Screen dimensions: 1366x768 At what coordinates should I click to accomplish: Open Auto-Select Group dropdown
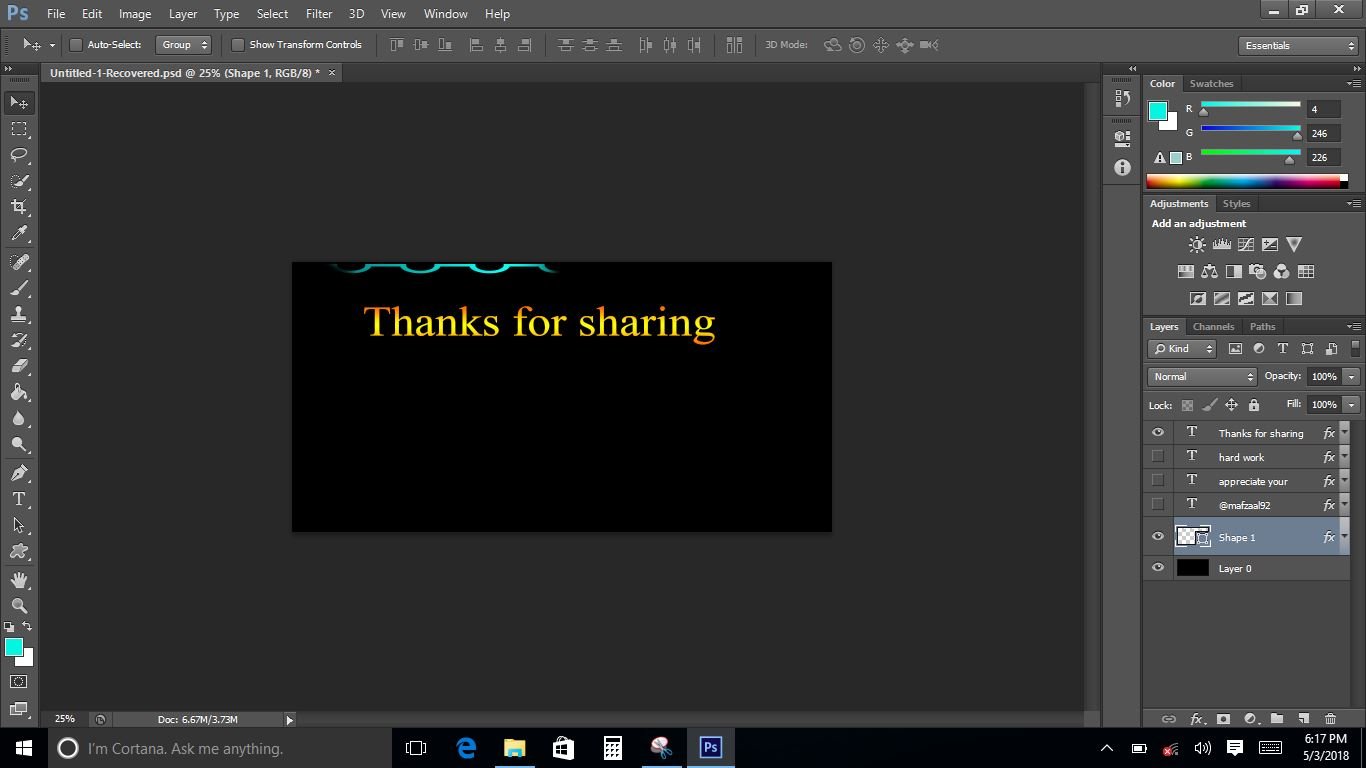(183, 45)
